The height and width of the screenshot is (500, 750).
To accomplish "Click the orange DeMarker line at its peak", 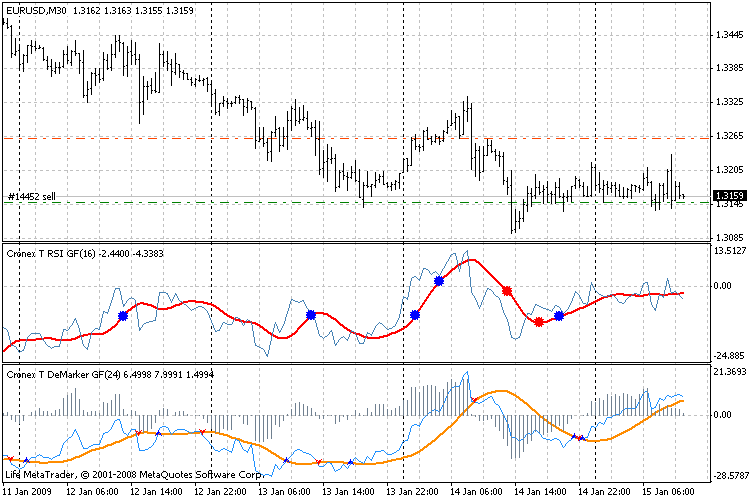I will (x=502, y=391).
